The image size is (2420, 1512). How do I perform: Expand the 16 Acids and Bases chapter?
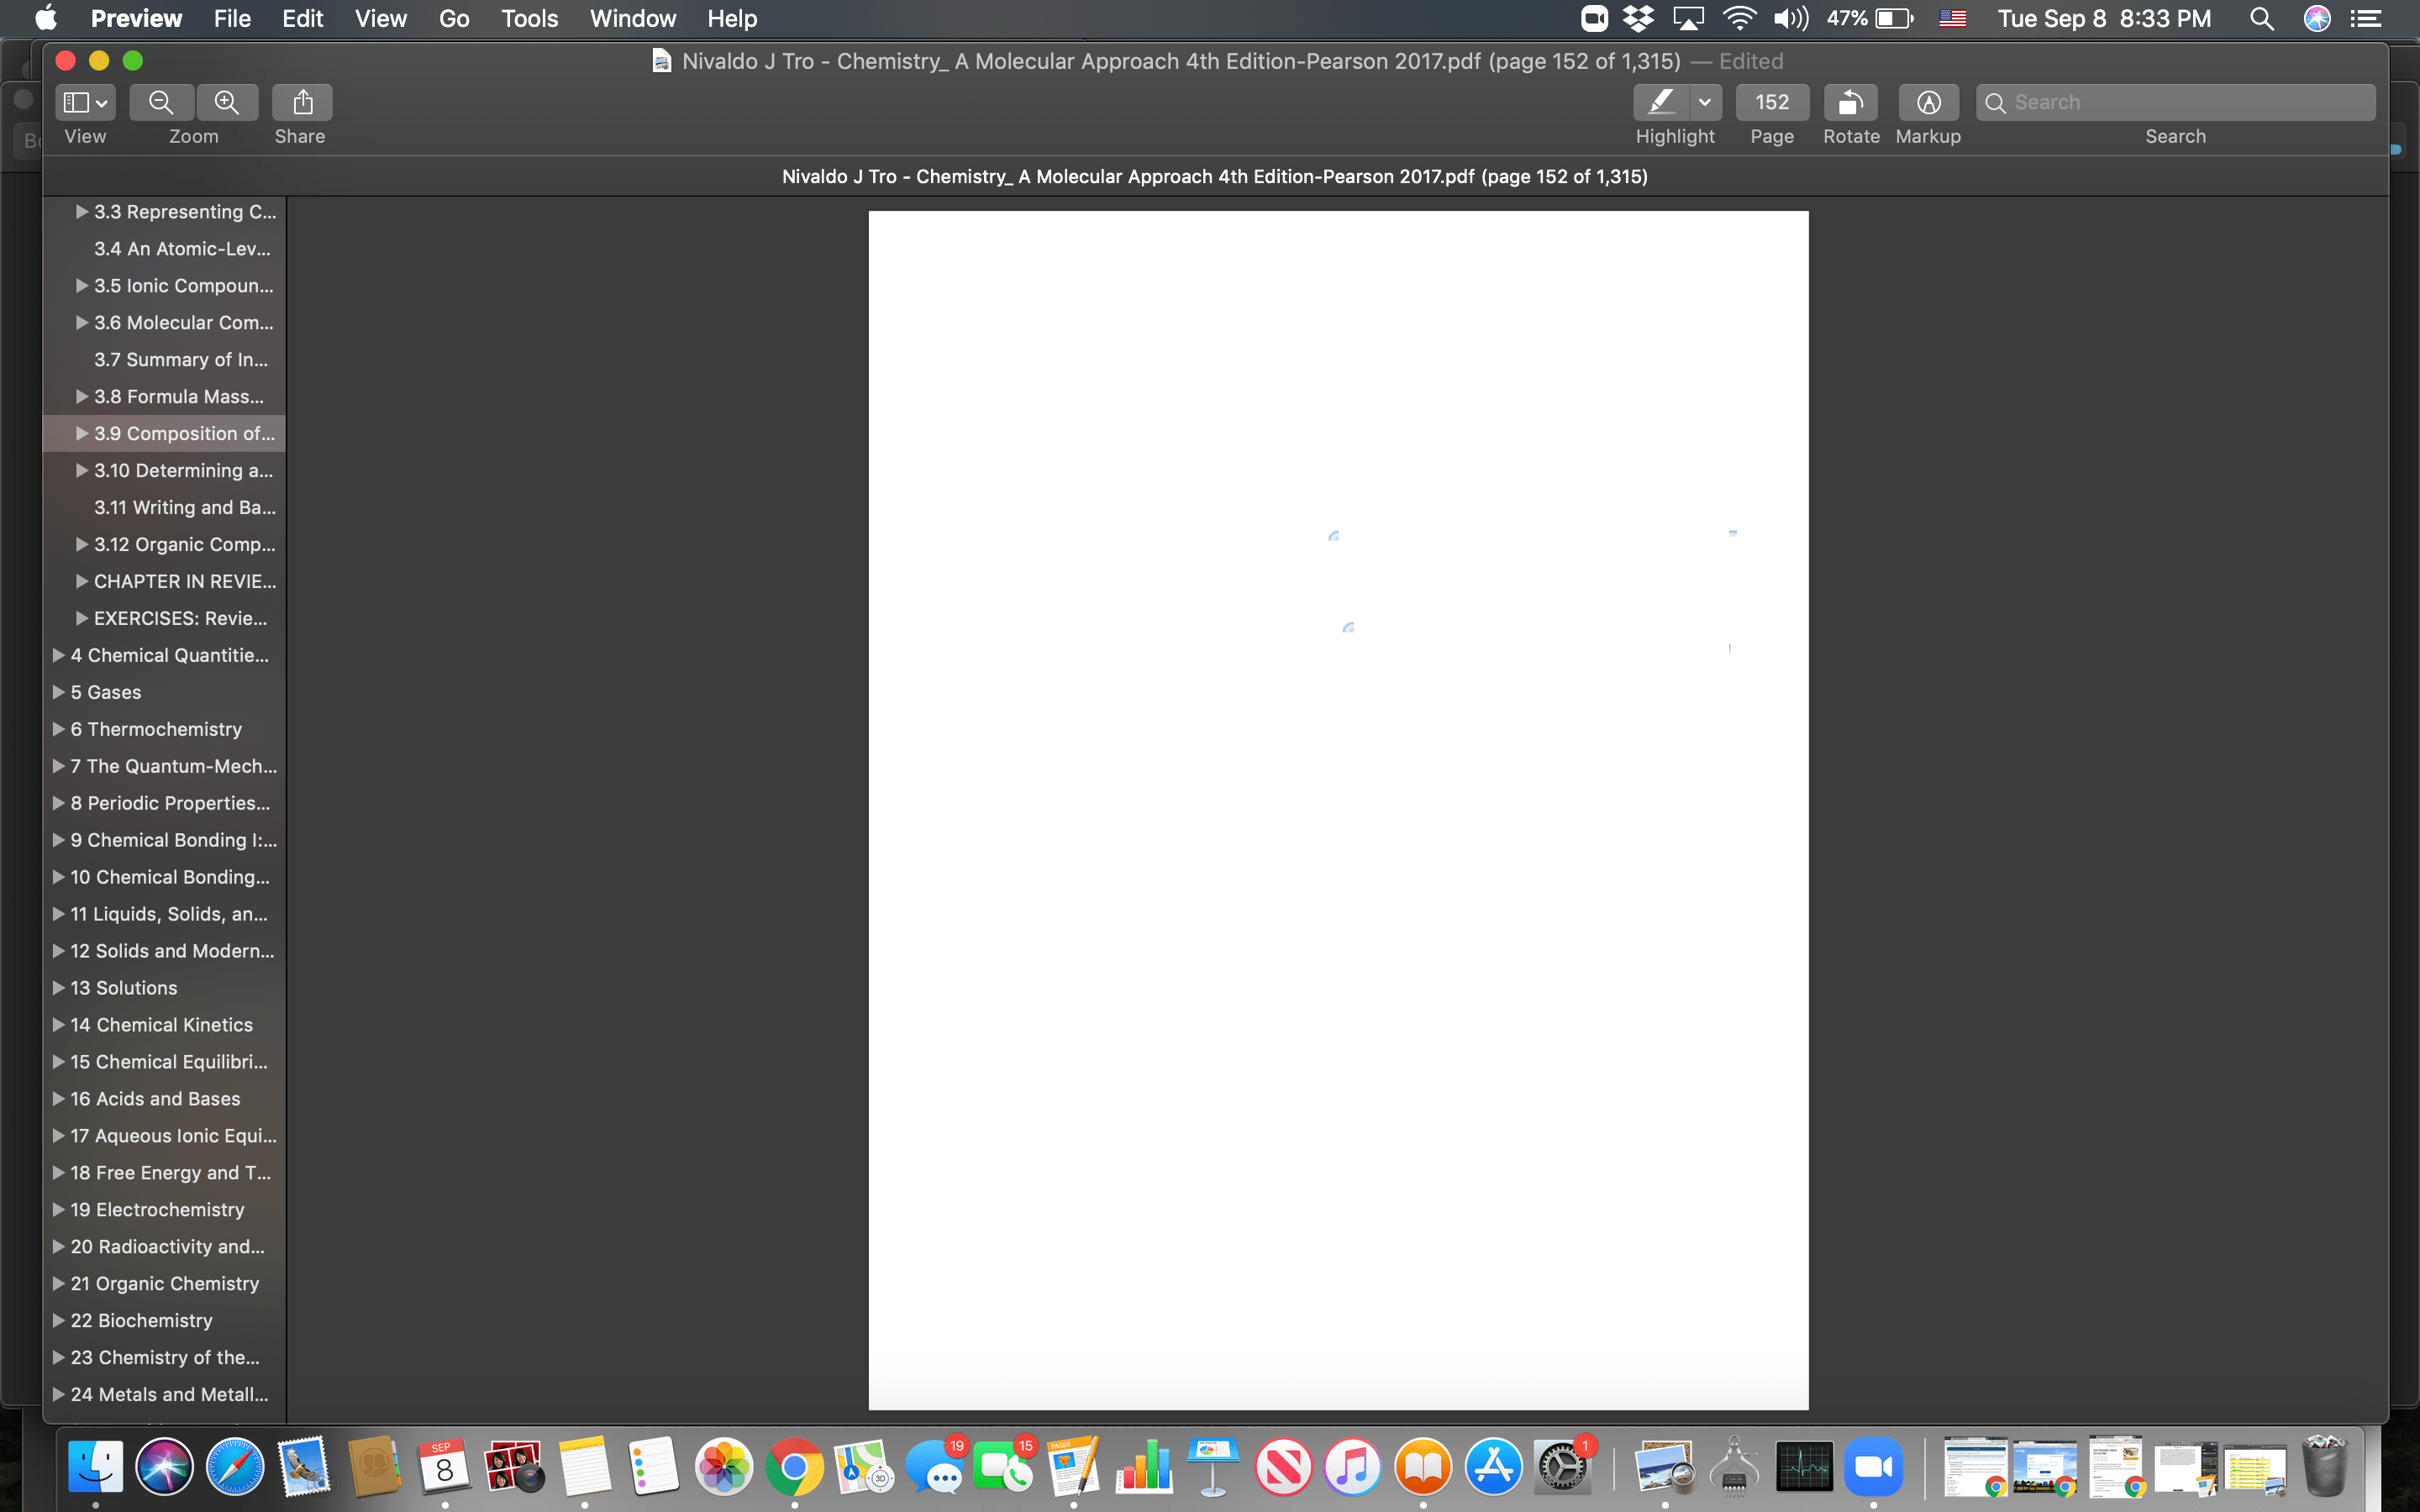[x=57, y=1098]
